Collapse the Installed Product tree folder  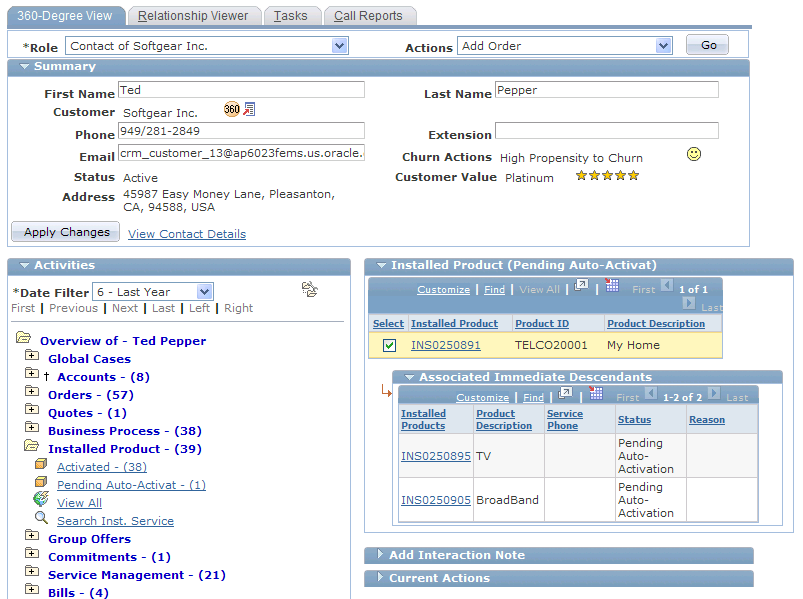(x=32, y=445)
